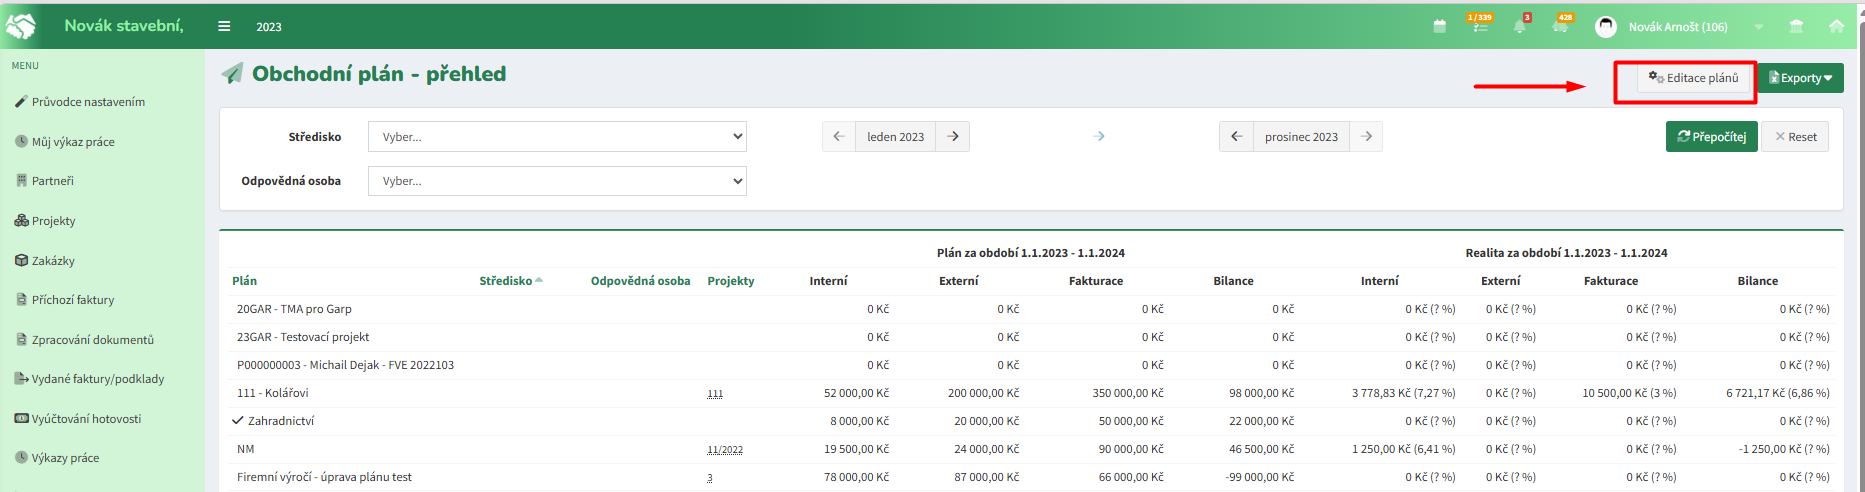The image size is (1865, 492).
Task: Click the bank building icon in the header
Action: click(x=1796, y=27)
